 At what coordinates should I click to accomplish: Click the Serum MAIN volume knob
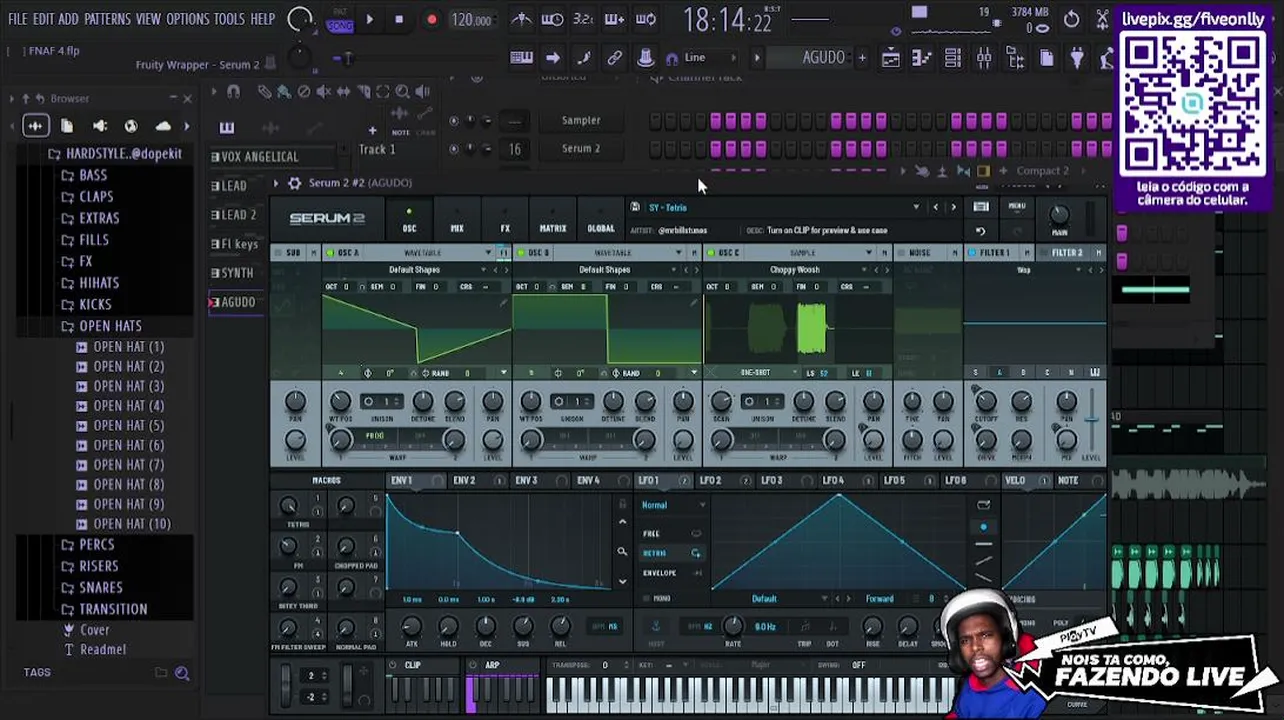(1059, 214)
